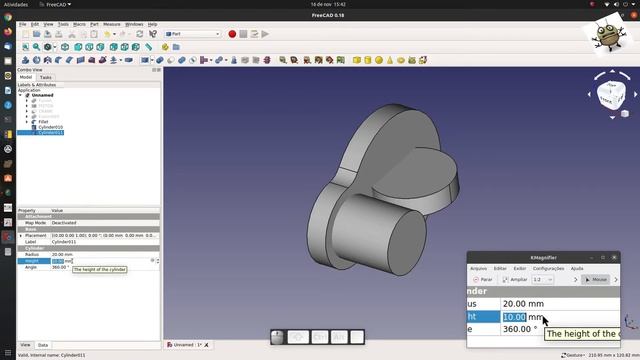Create a torus primitive icon
The image size is (640, 360).
click(x=401, y=60)
